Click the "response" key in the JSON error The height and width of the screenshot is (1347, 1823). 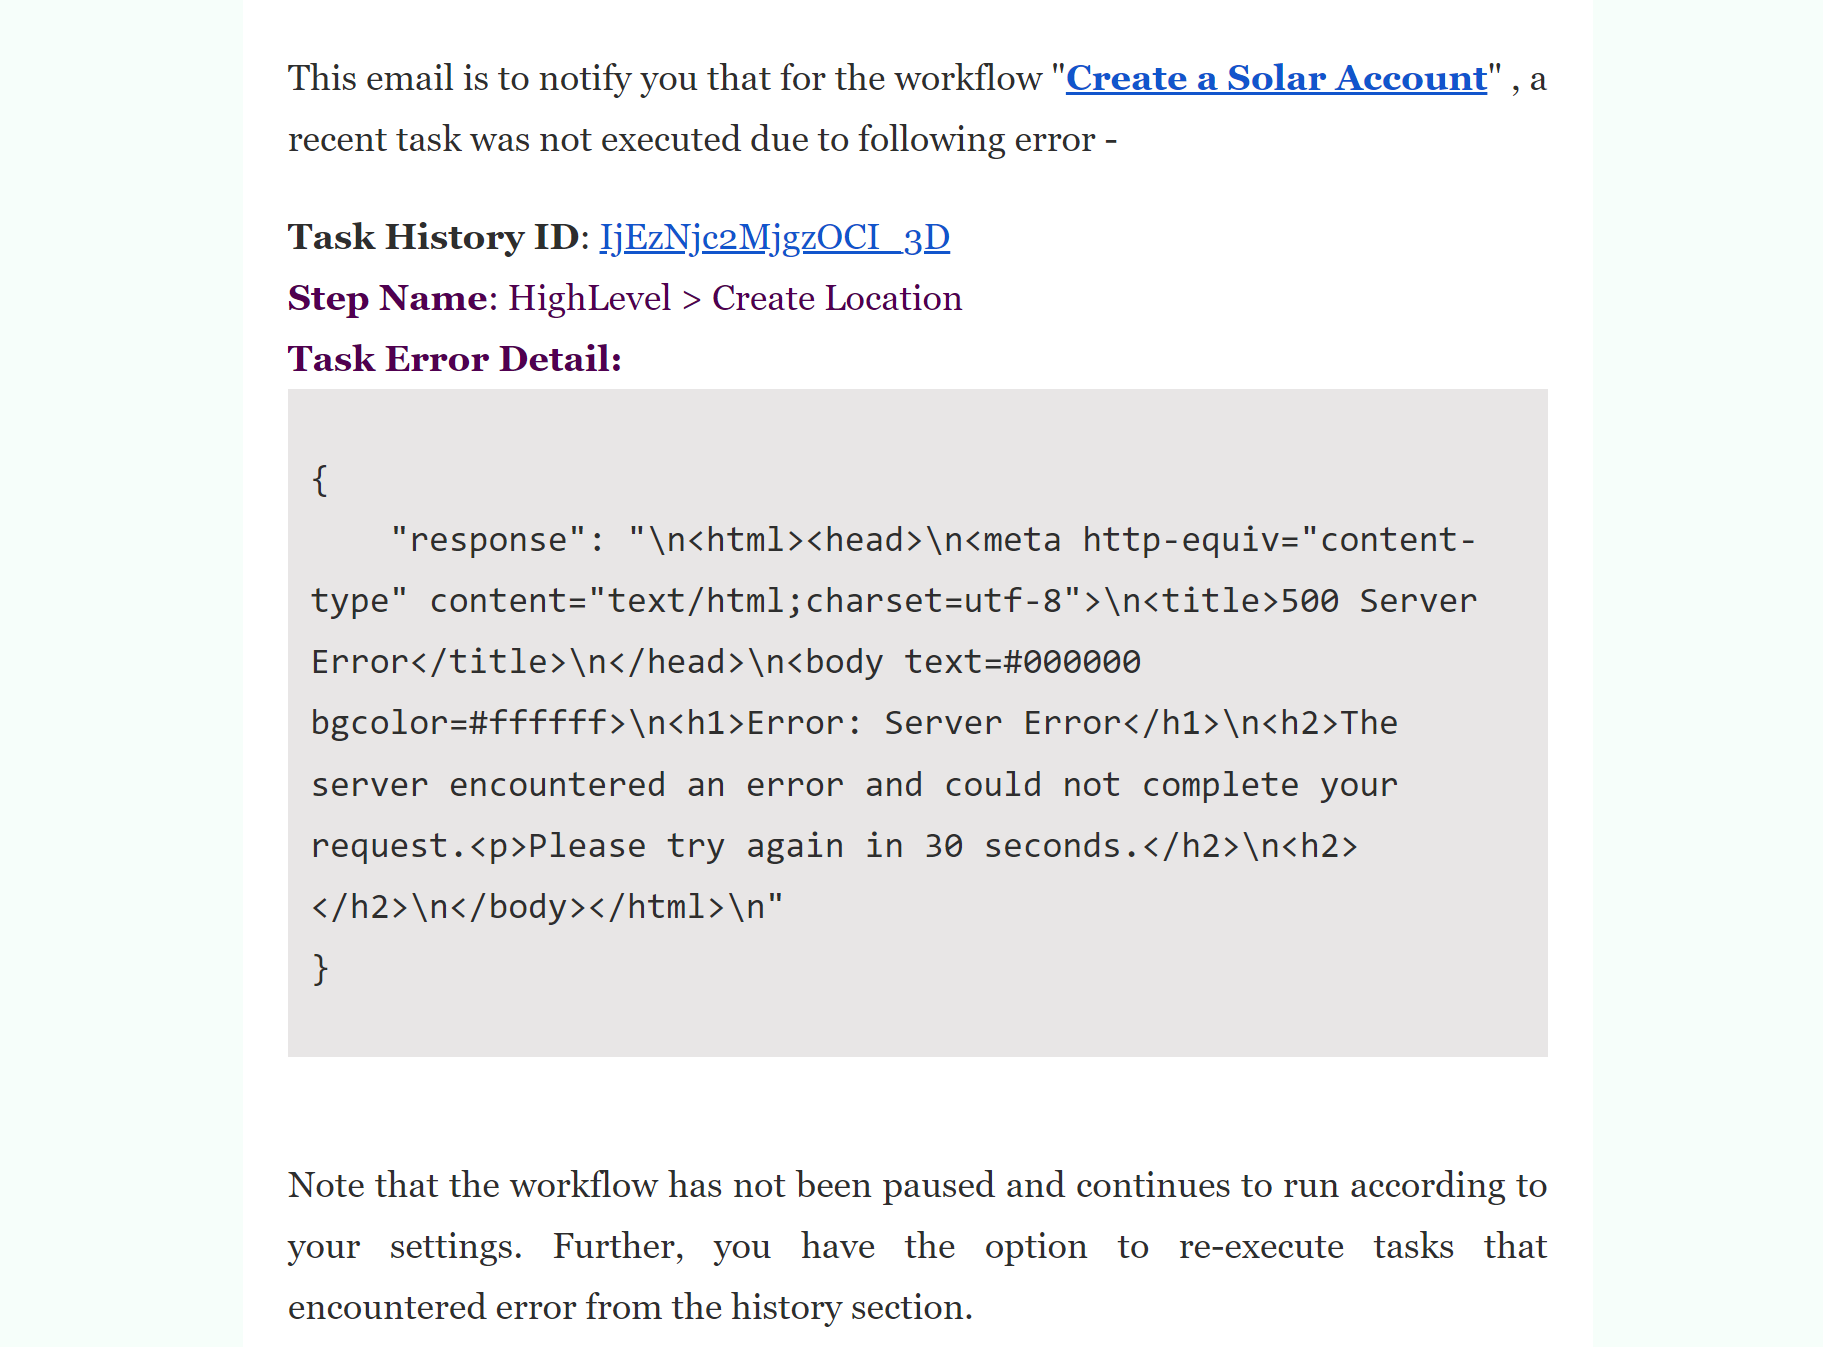click(x=488, y=540)
